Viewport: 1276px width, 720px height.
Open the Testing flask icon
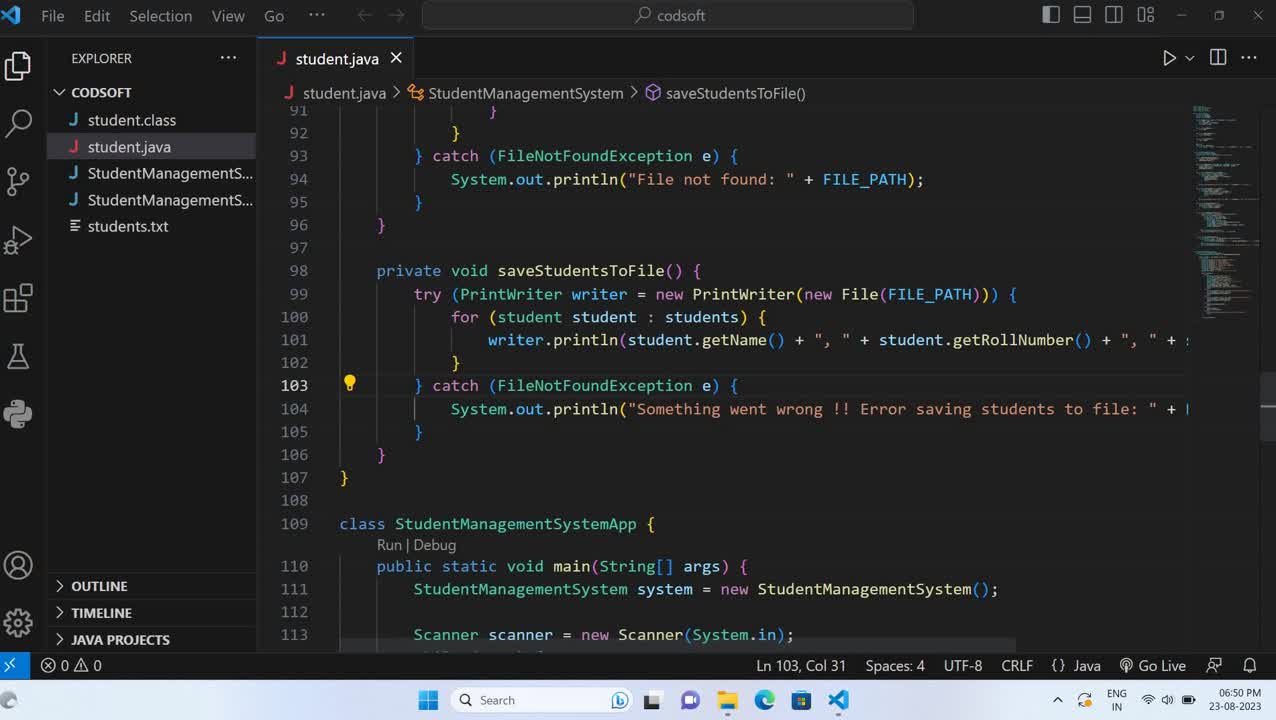[18, 356]
